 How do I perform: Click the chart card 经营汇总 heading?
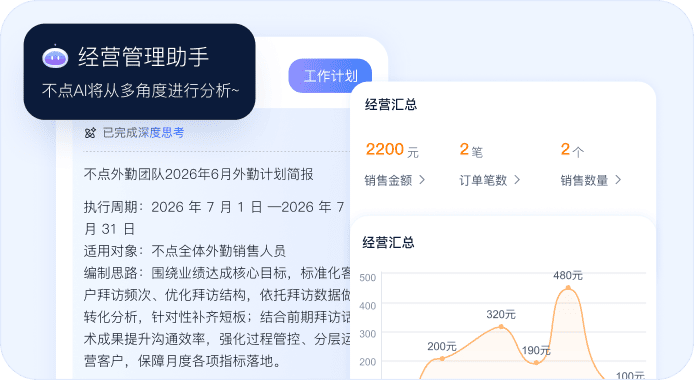coord(388,242)
